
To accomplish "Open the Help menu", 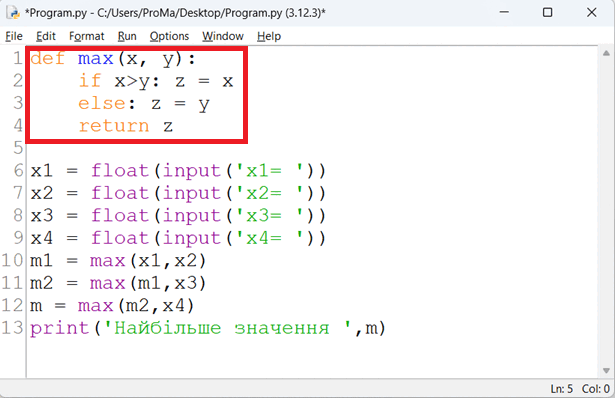I will coord(269,36).
